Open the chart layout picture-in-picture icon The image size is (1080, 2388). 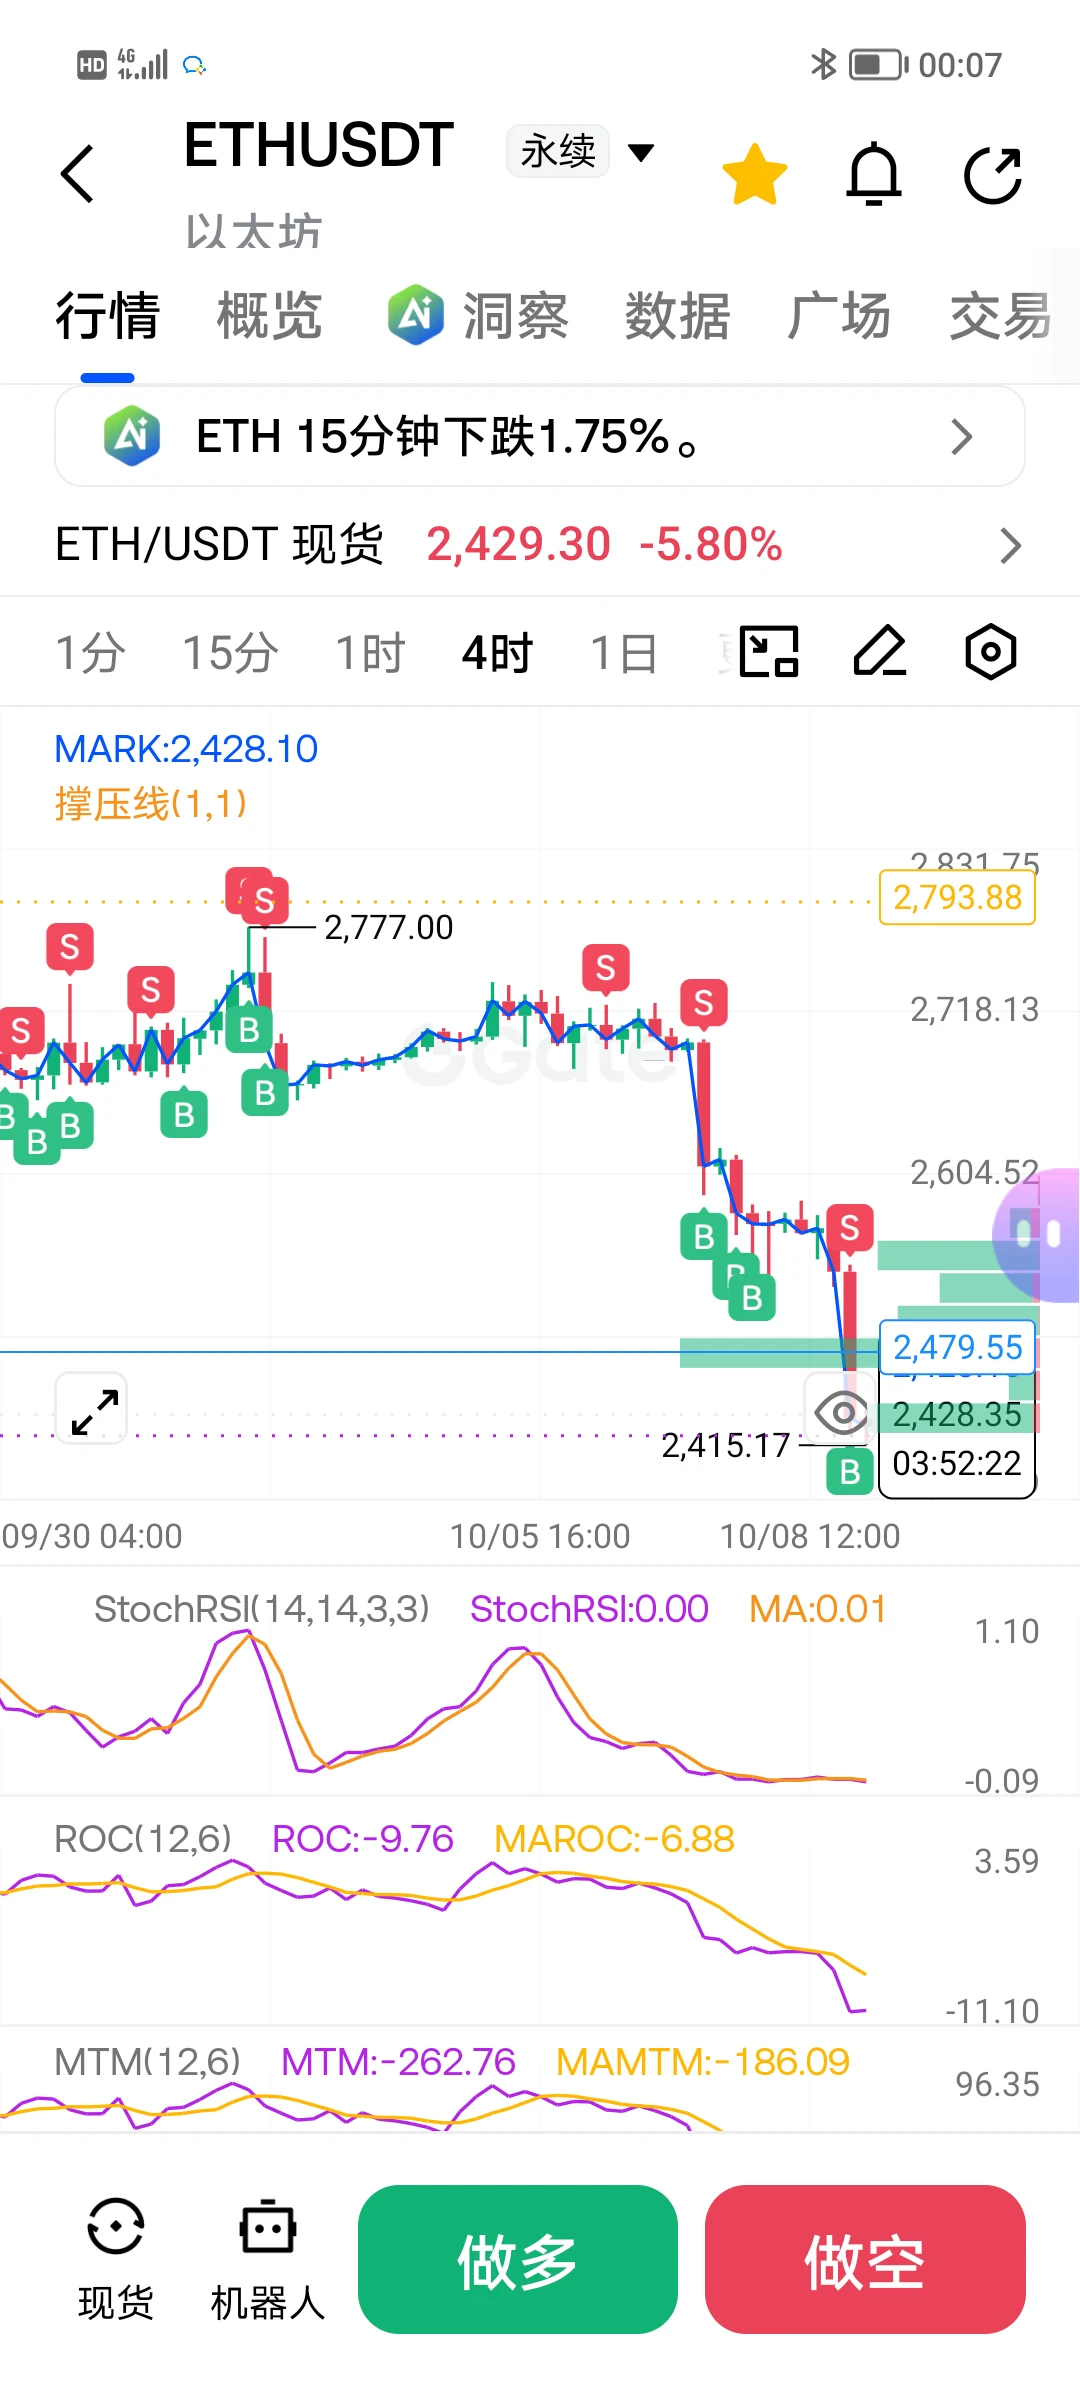click(x=769, y=652)
